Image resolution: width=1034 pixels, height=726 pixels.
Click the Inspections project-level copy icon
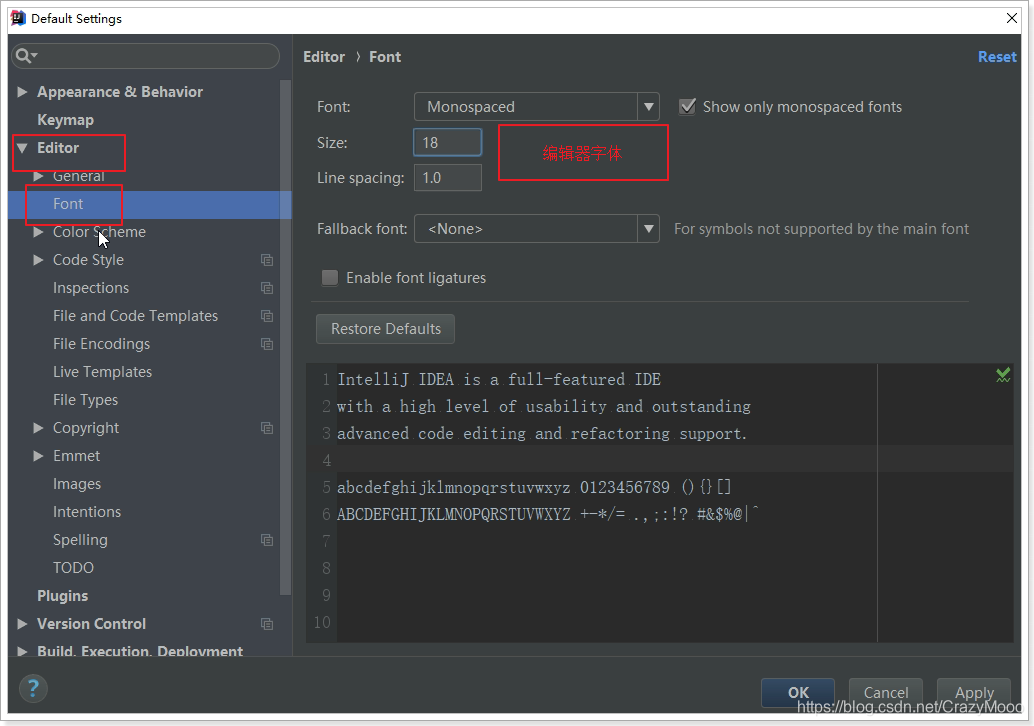tap(267, 288)
